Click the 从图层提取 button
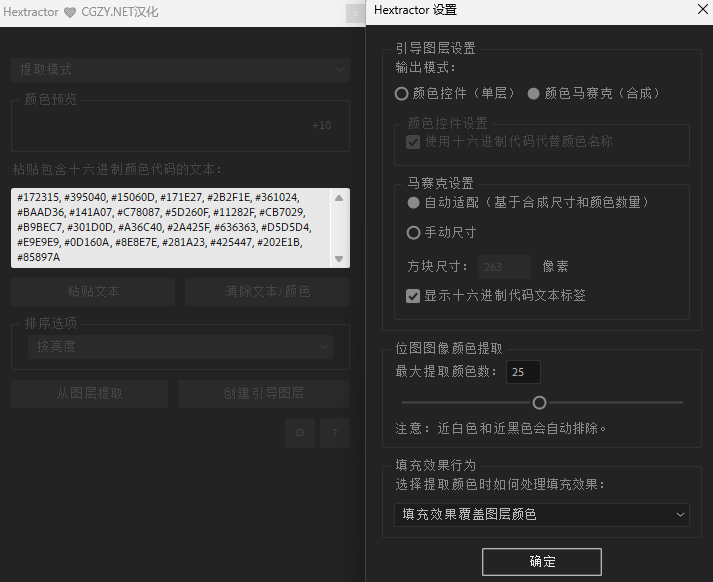Image resolution: width=713 pixels, height=582 pixels. point(90,394)
